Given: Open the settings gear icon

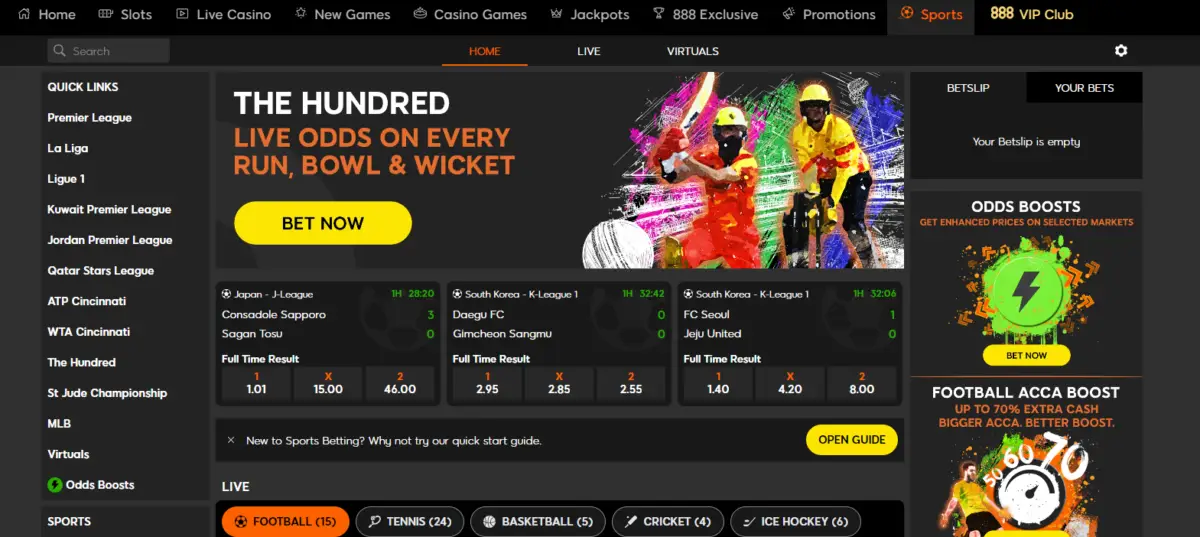Looking at the screenshot, I should pos(1121,51).
